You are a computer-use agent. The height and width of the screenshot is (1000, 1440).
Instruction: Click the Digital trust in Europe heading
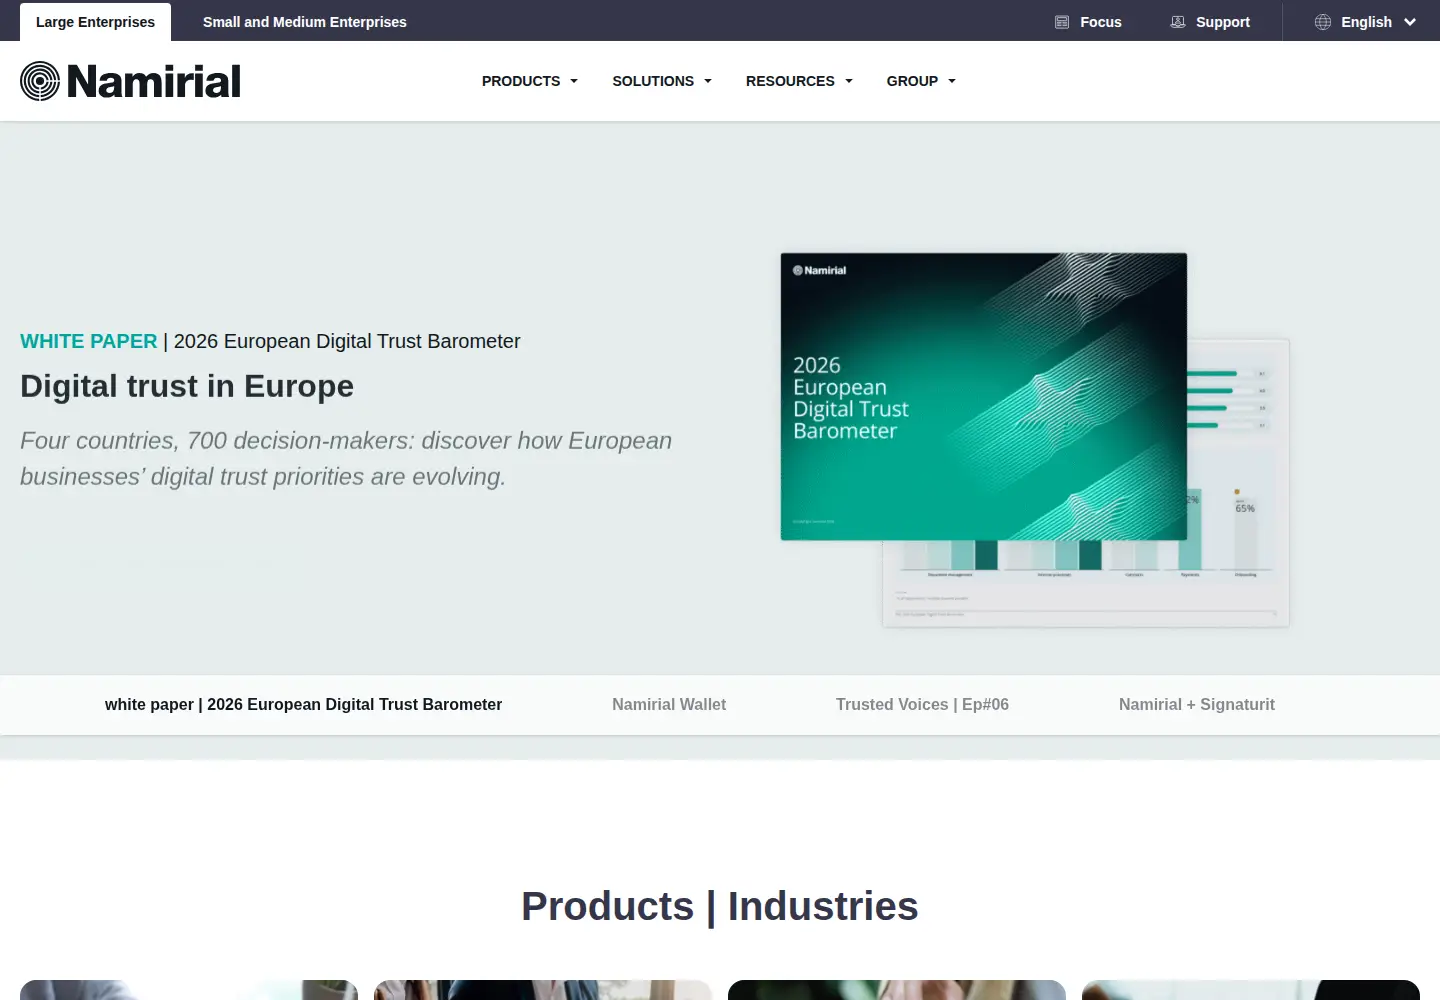187,386
